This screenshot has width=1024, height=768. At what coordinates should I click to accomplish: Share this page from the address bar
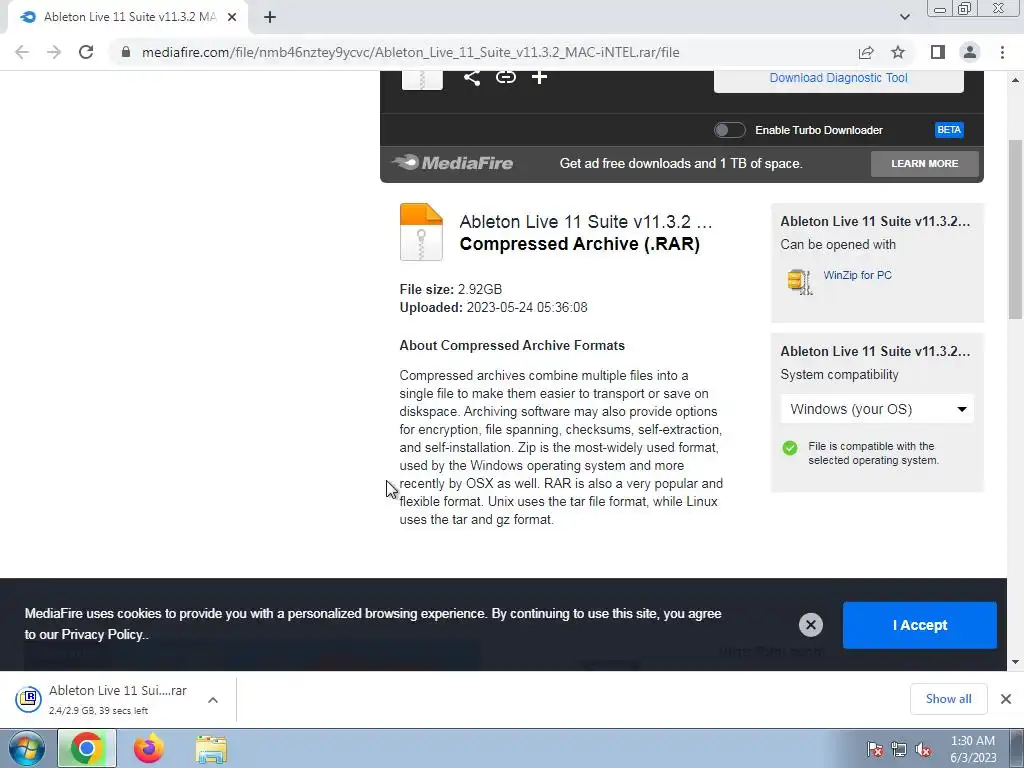point(866,52)
